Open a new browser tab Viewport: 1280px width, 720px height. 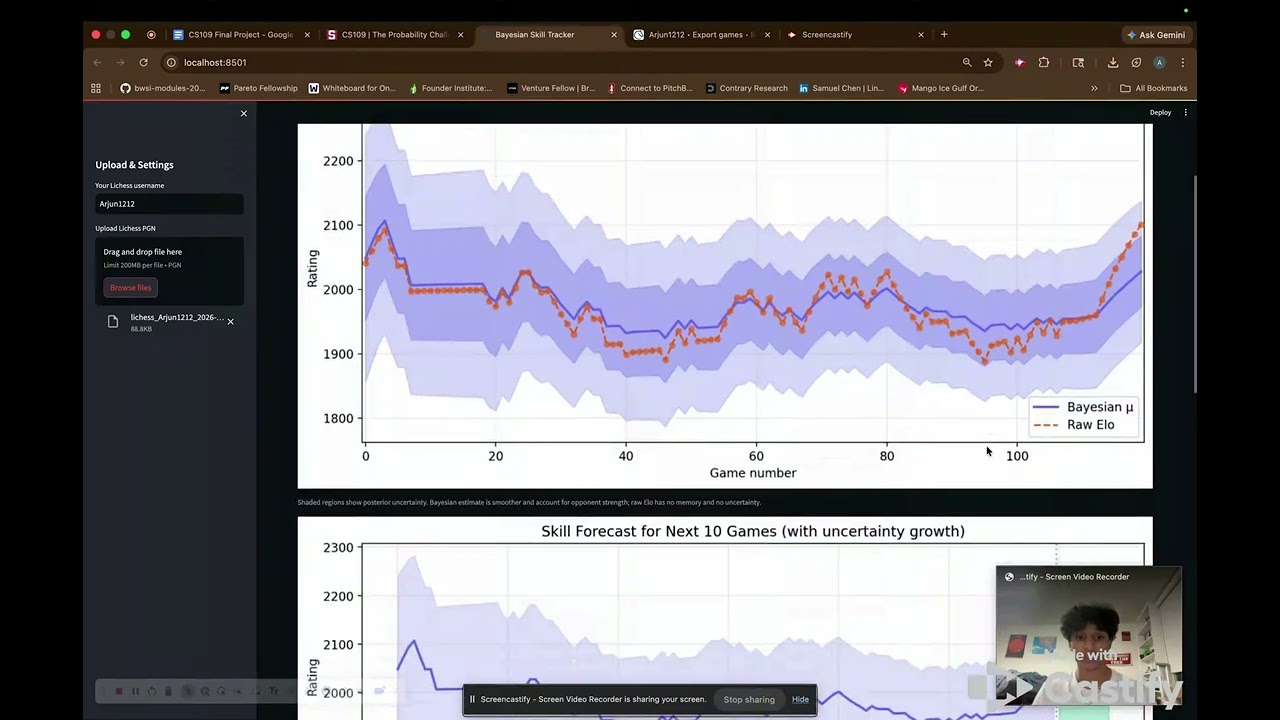[944, 34]
